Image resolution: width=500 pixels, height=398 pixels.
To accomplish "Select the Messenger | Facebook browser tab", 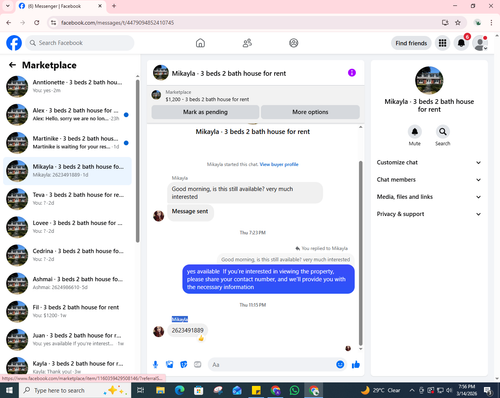I will (x=60, y=6).
